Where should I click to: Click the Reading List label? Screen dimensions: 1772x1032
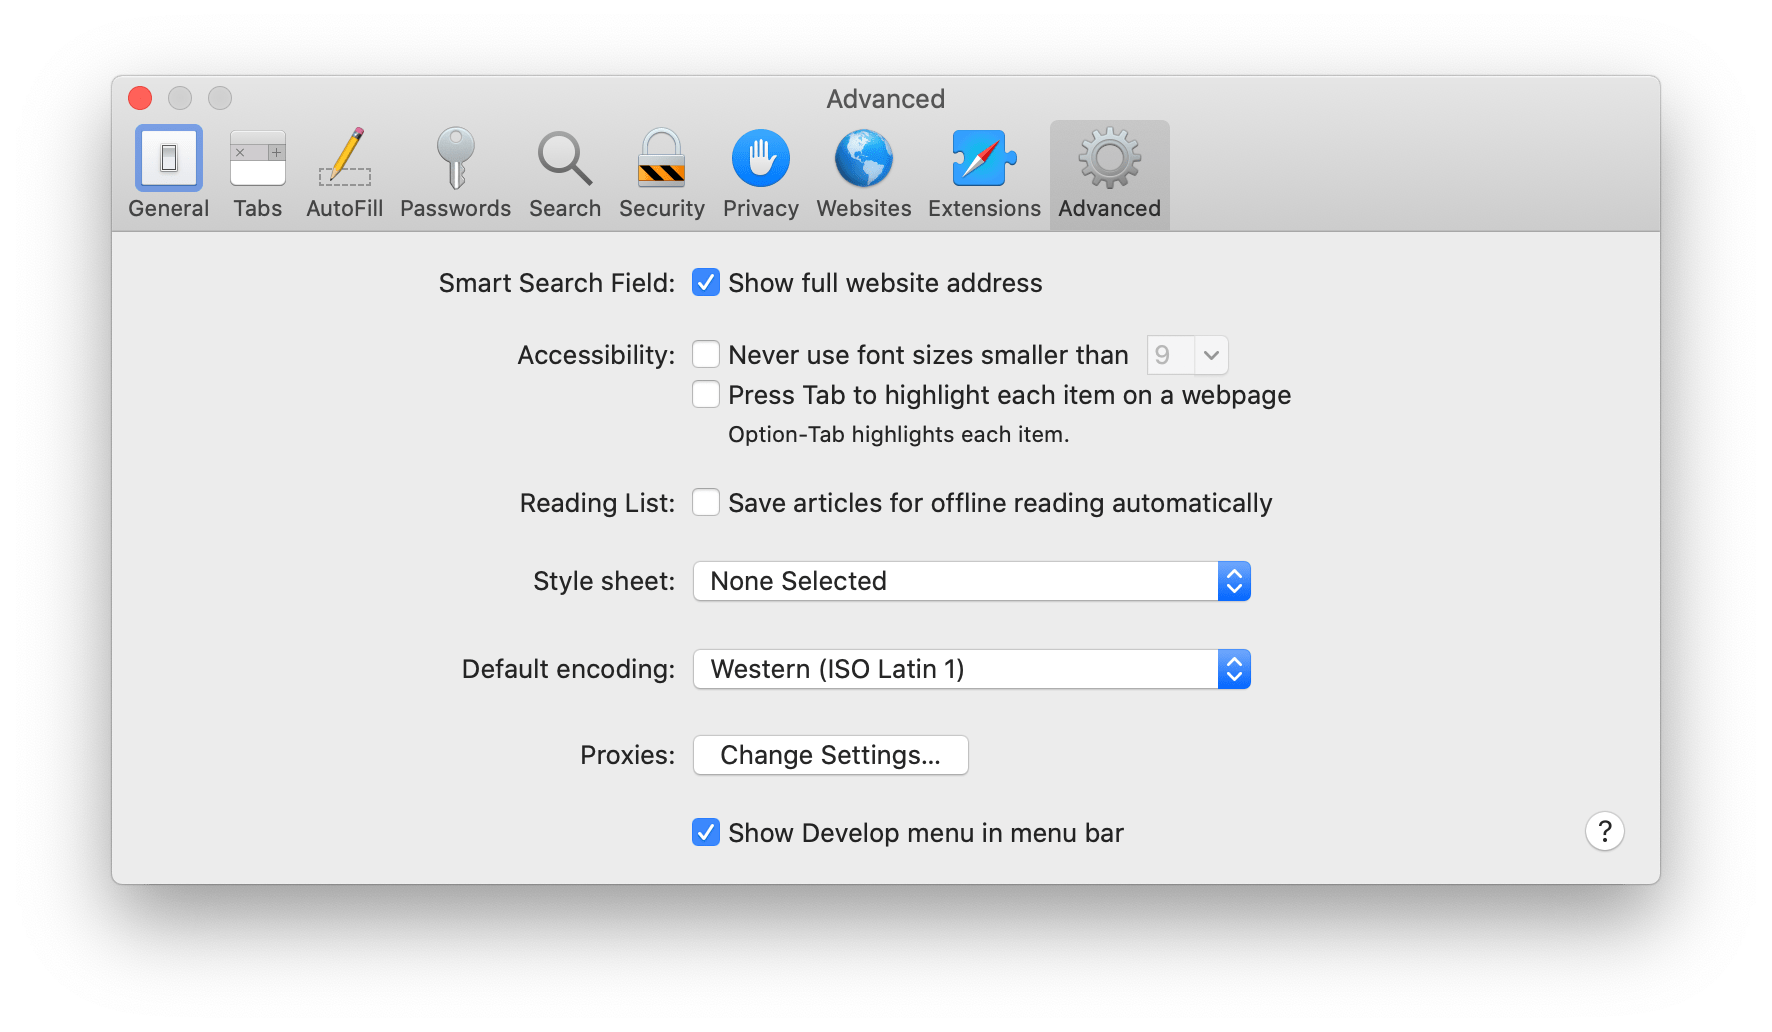click(x=598, y=503)
